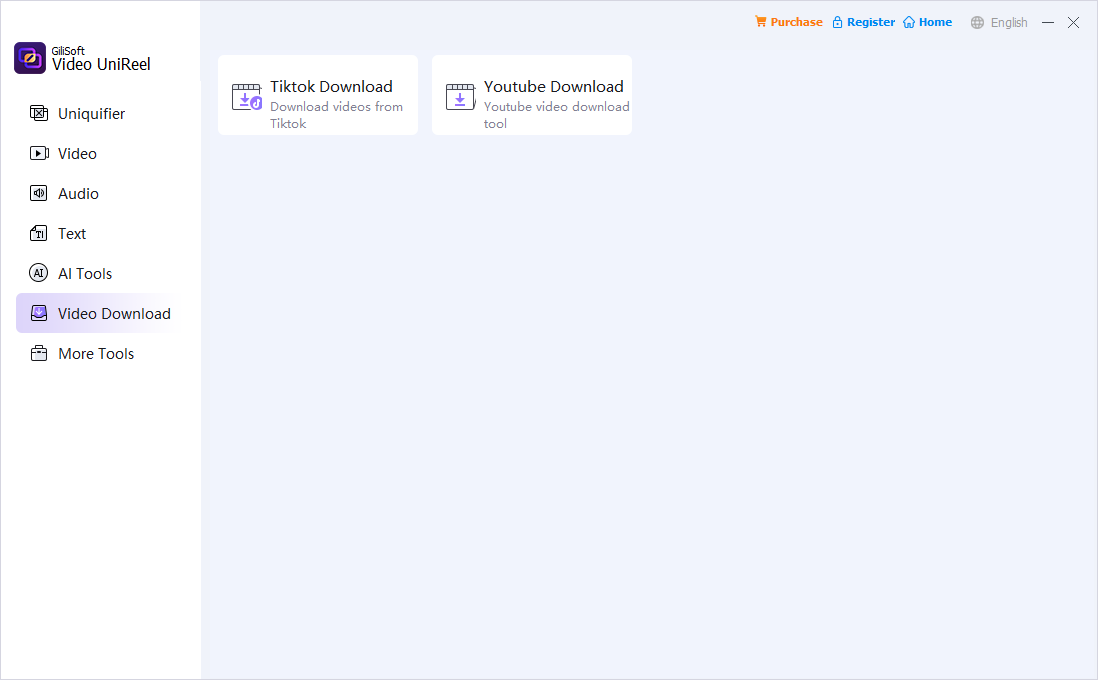Click the orange shopping cart icon
Image resolution: width=1098 pixels, height=680 pixels.
tap(760, 22)
